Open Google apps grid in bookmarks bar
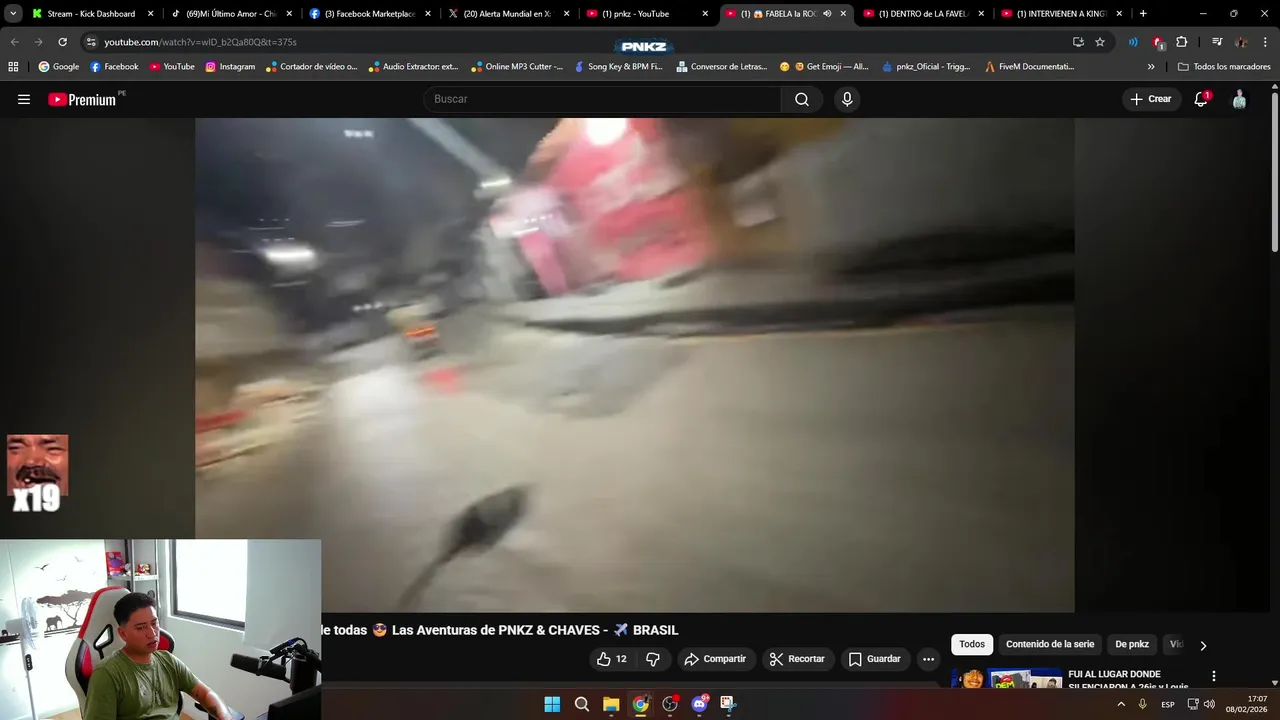The image size is (1280, 720). (x=13, y=67)
